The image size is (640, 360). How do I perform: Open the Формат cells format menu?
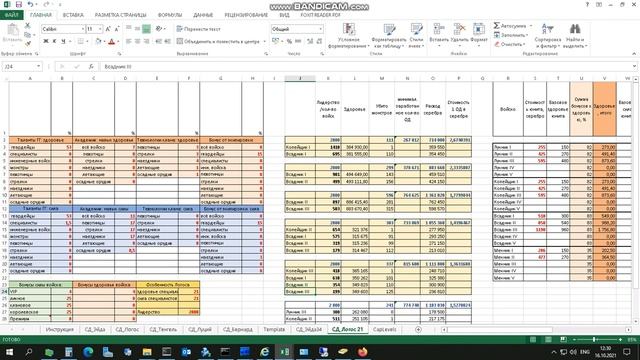pyautogui.click(x=479, y=33)
